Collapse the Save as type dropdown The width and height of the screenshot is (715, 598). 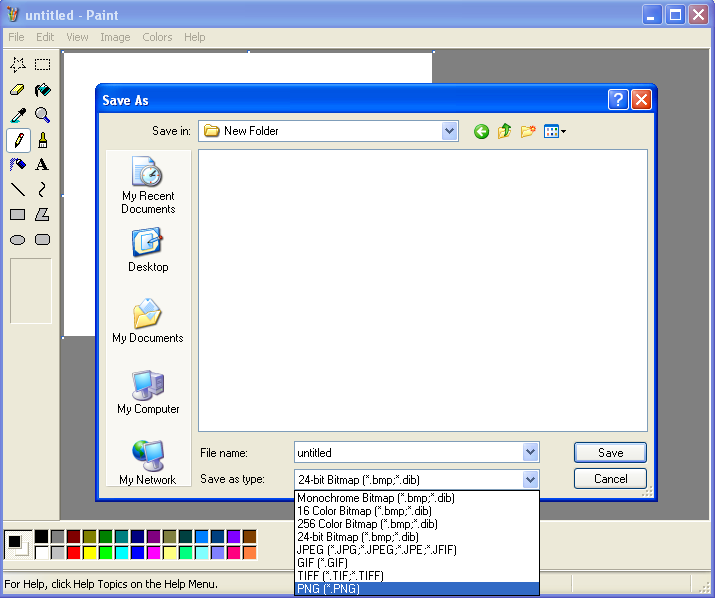click(530, 480)
